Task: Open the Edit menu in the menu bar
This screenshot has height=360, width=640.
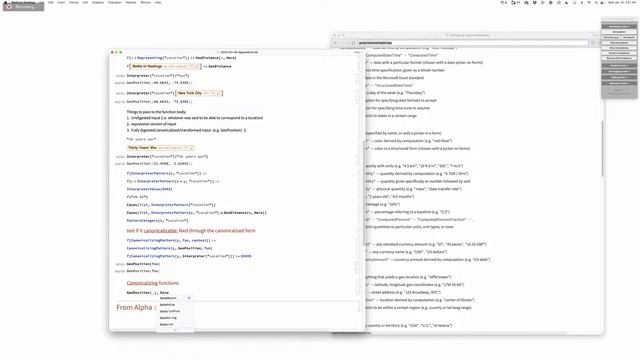Action: coord(51,2)
